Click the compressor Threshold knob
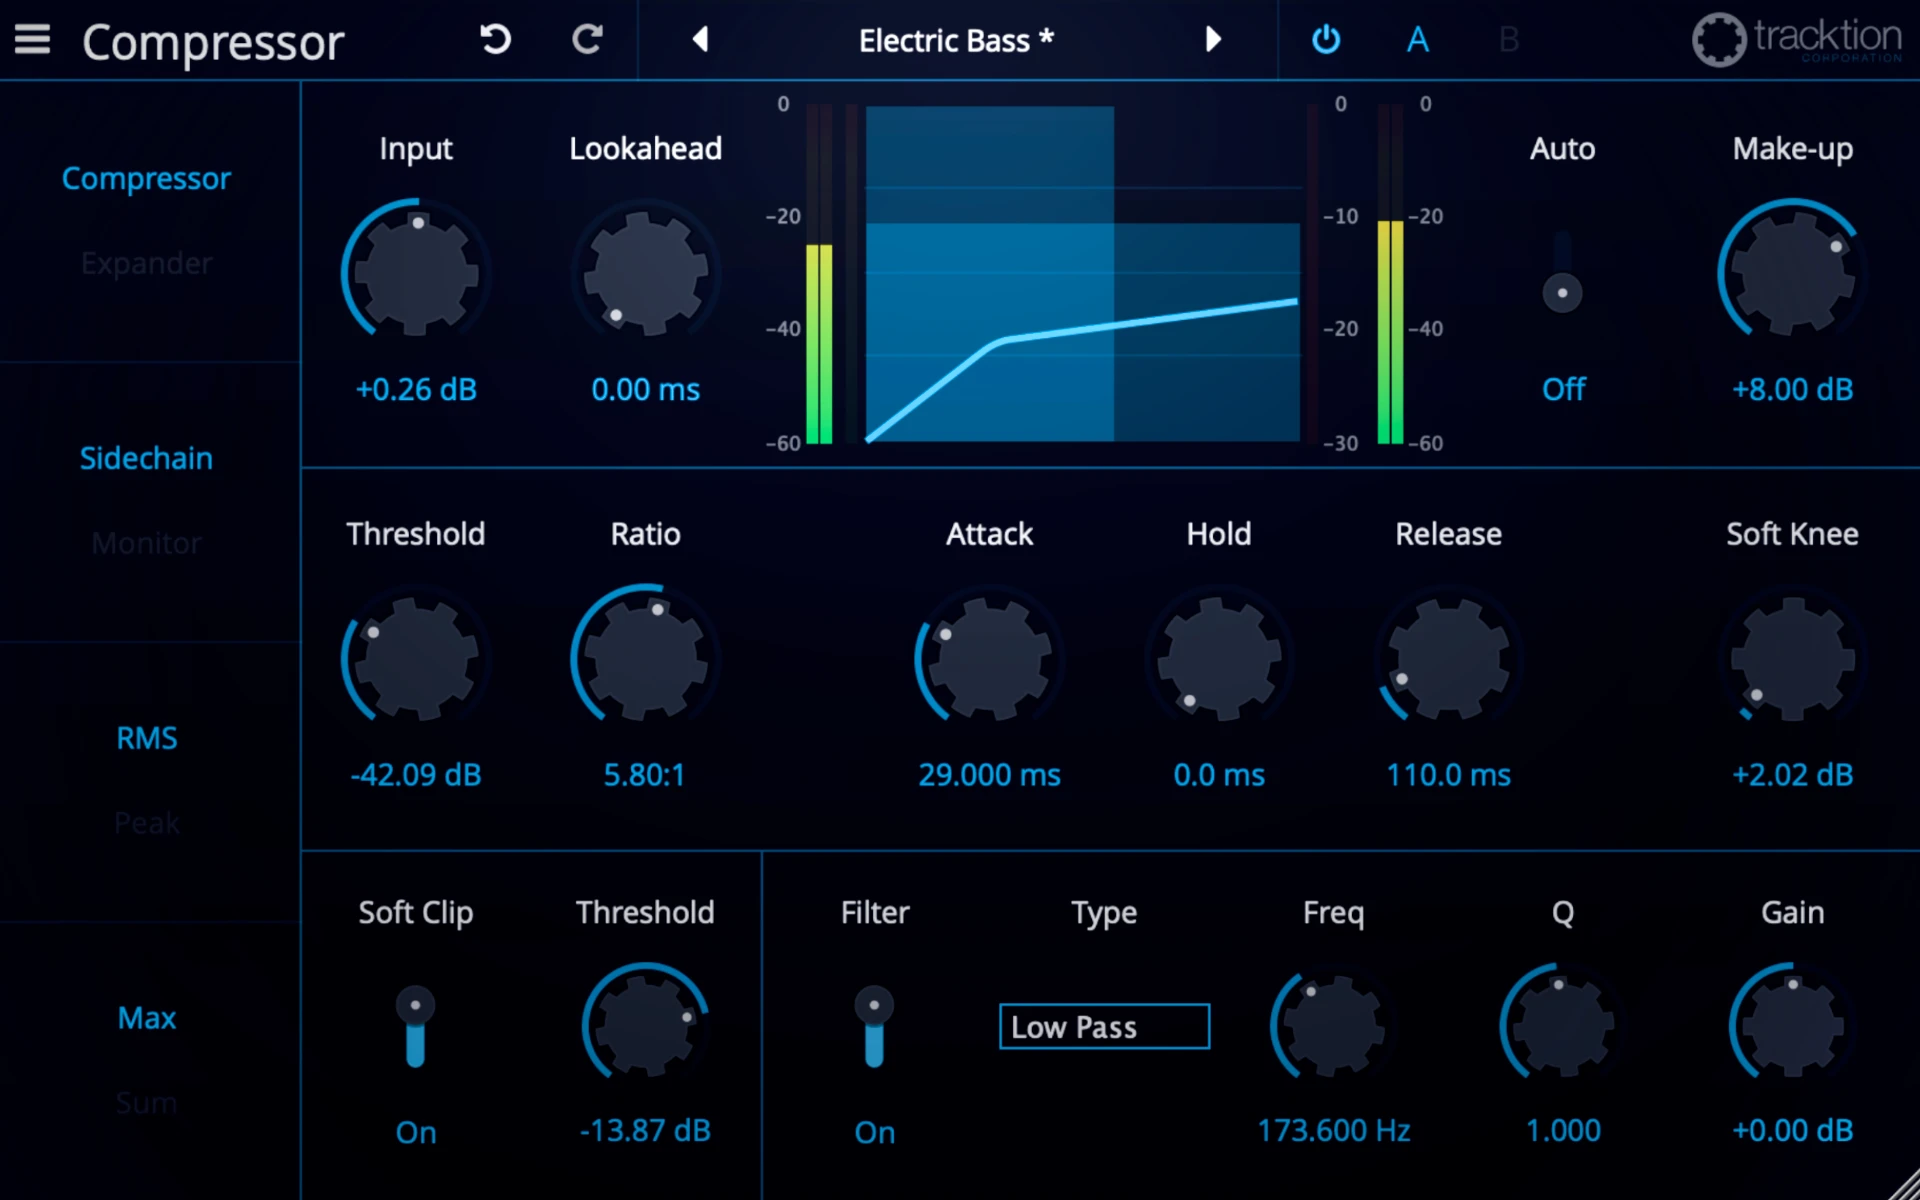 pos(416,658)
